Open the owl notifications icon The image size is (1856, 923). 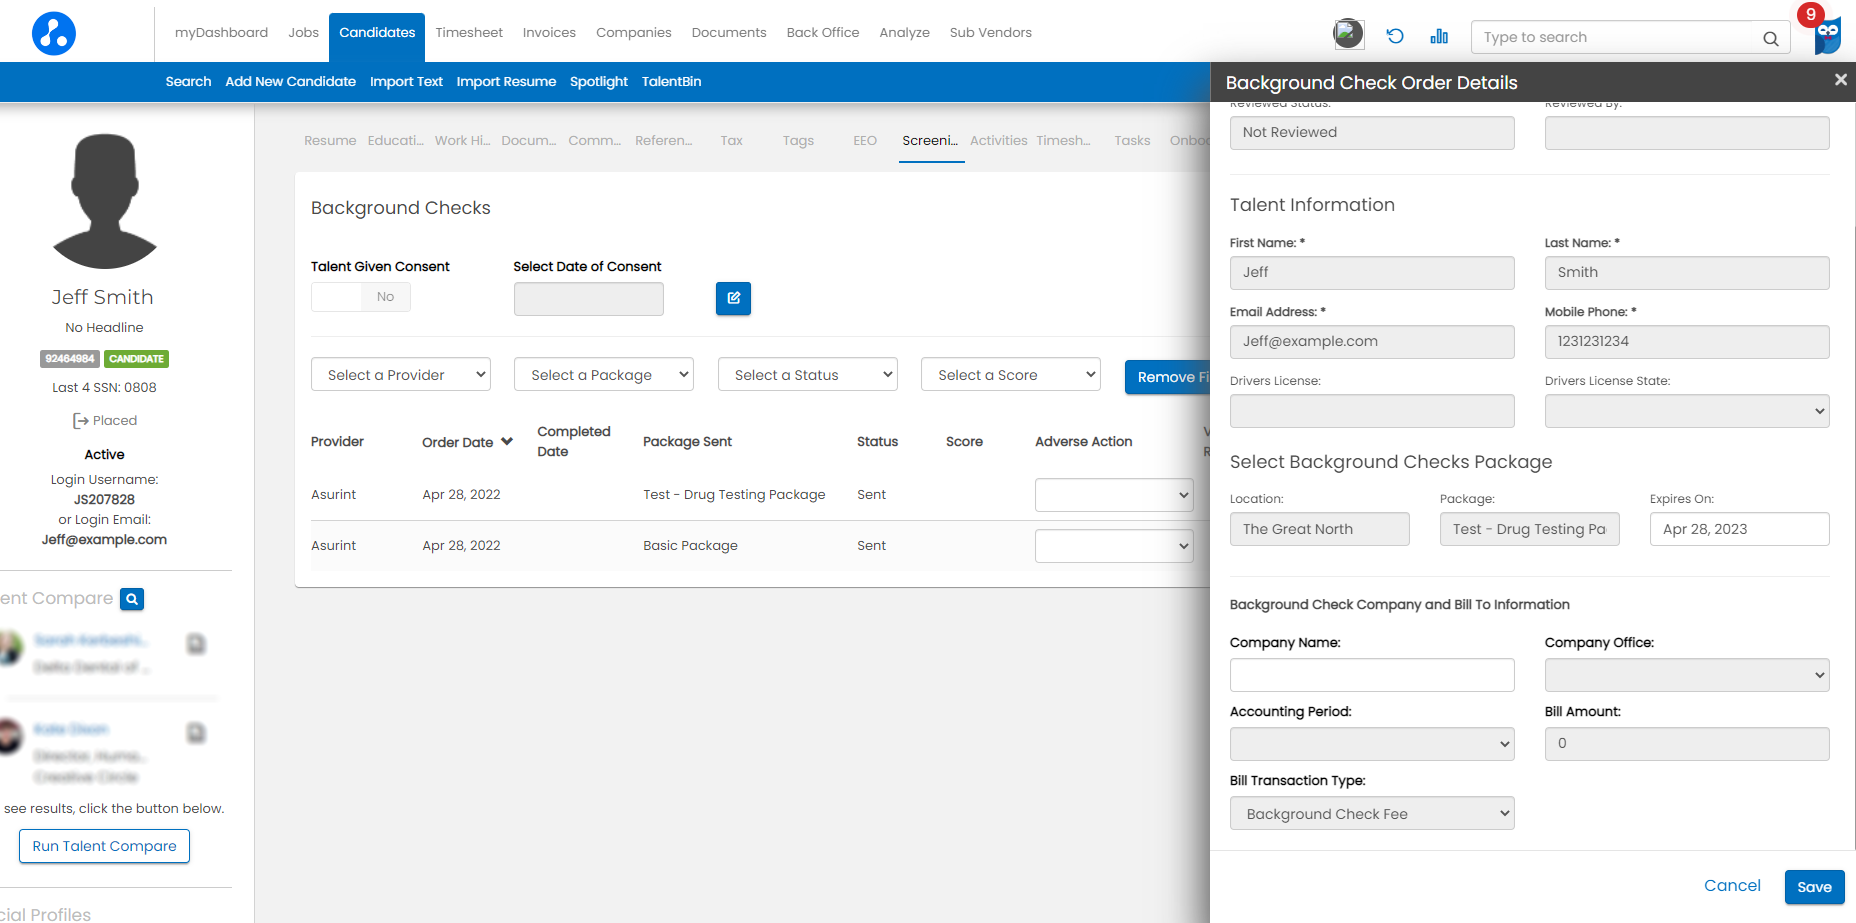click(x=1827, y=36)
